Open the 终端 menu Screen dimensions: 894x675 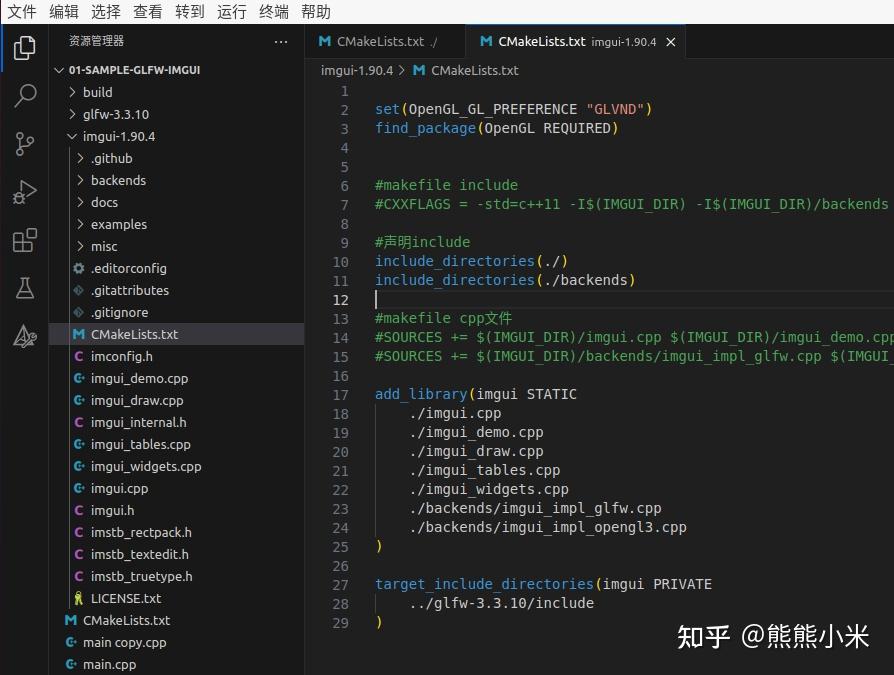point(274,11)
